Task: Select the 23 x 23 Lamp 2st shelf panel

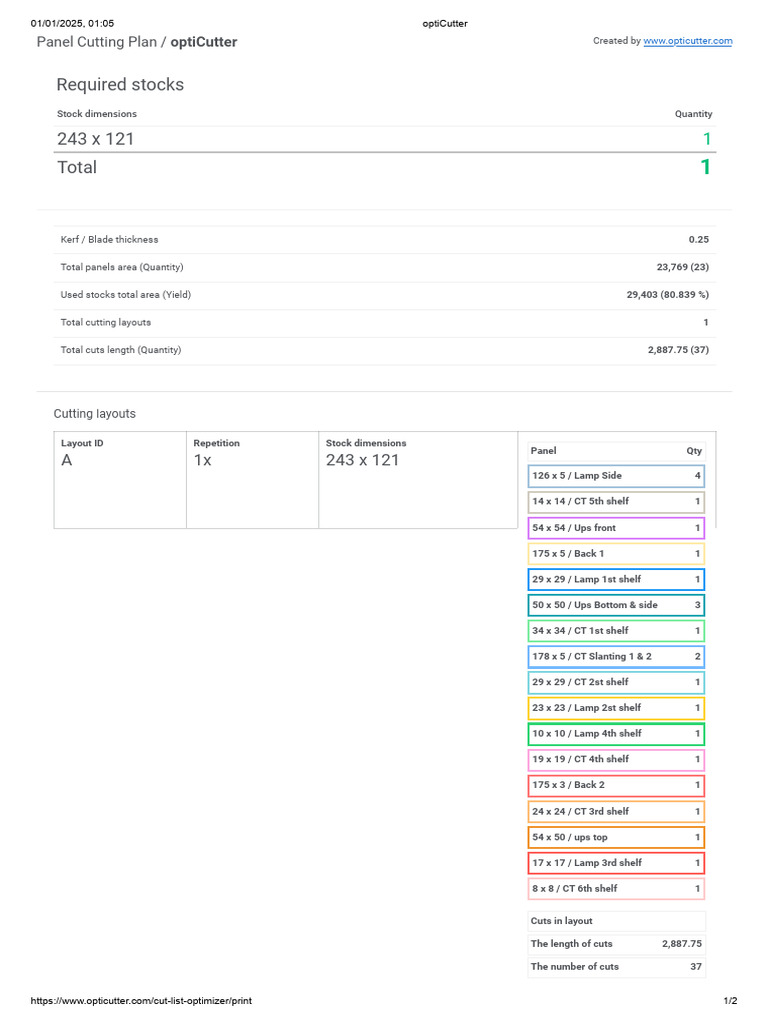Action: (616, 708)
